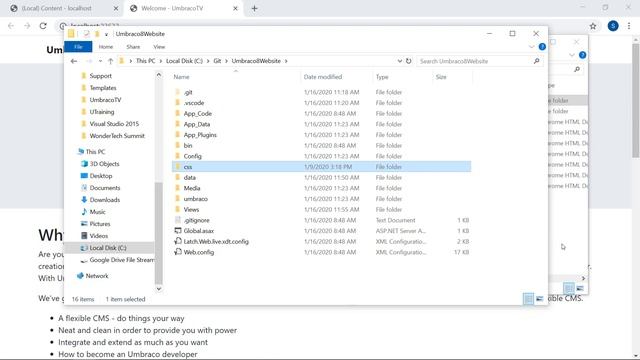Image resolution: width=640 pixels, height=360 pixels.
Task: Open the View ribbon tab
Action: [159, 47]
